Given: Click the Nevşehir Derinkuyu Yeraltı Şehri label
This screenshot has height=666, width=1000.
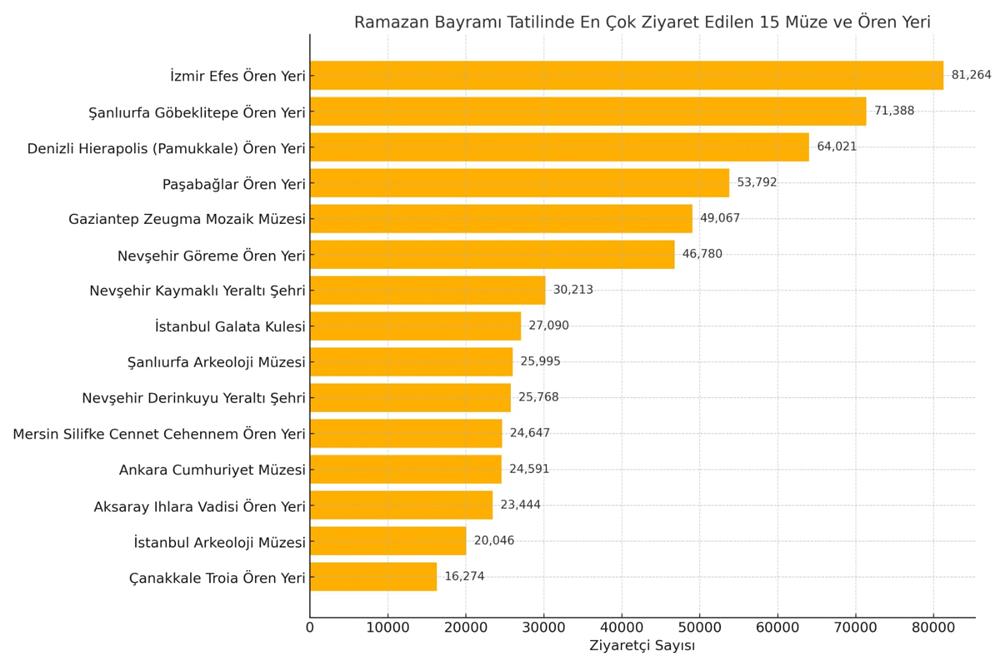Looking at the screenshot, I should tap(194, 398).
